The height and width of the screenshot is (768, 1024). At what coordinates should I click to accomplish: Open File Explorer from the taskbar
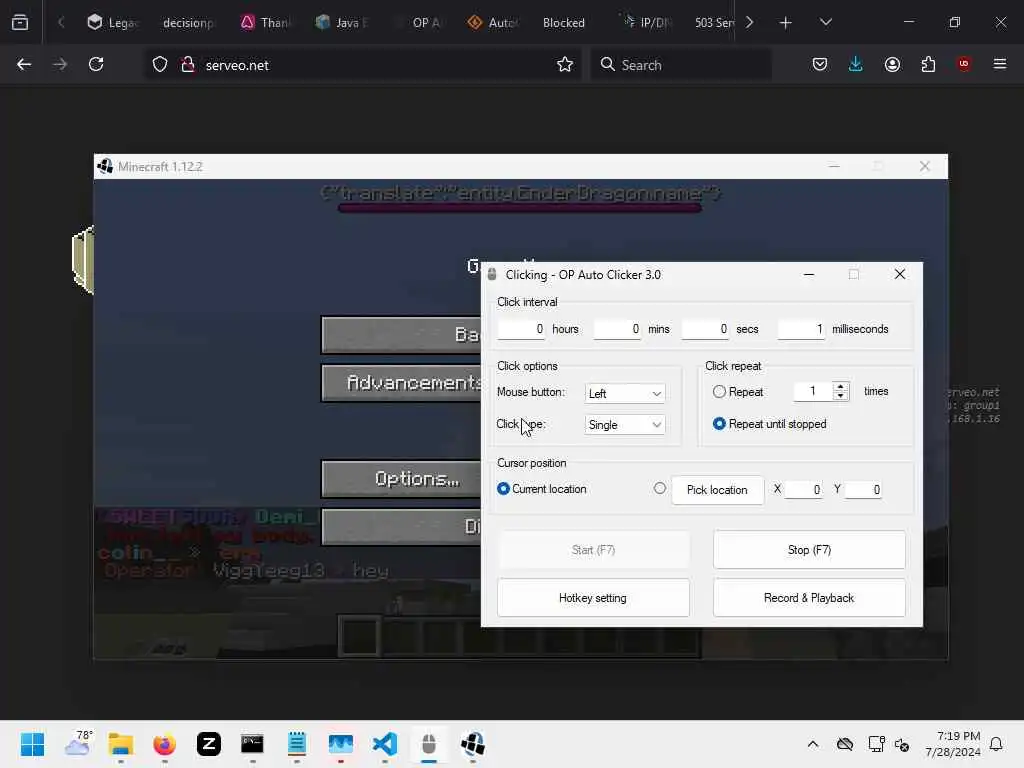(121, 744)
